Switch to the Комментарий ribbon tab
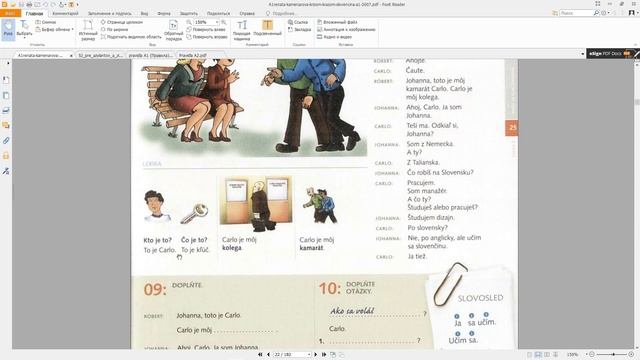The image size is (640, 360). [65, 13]
